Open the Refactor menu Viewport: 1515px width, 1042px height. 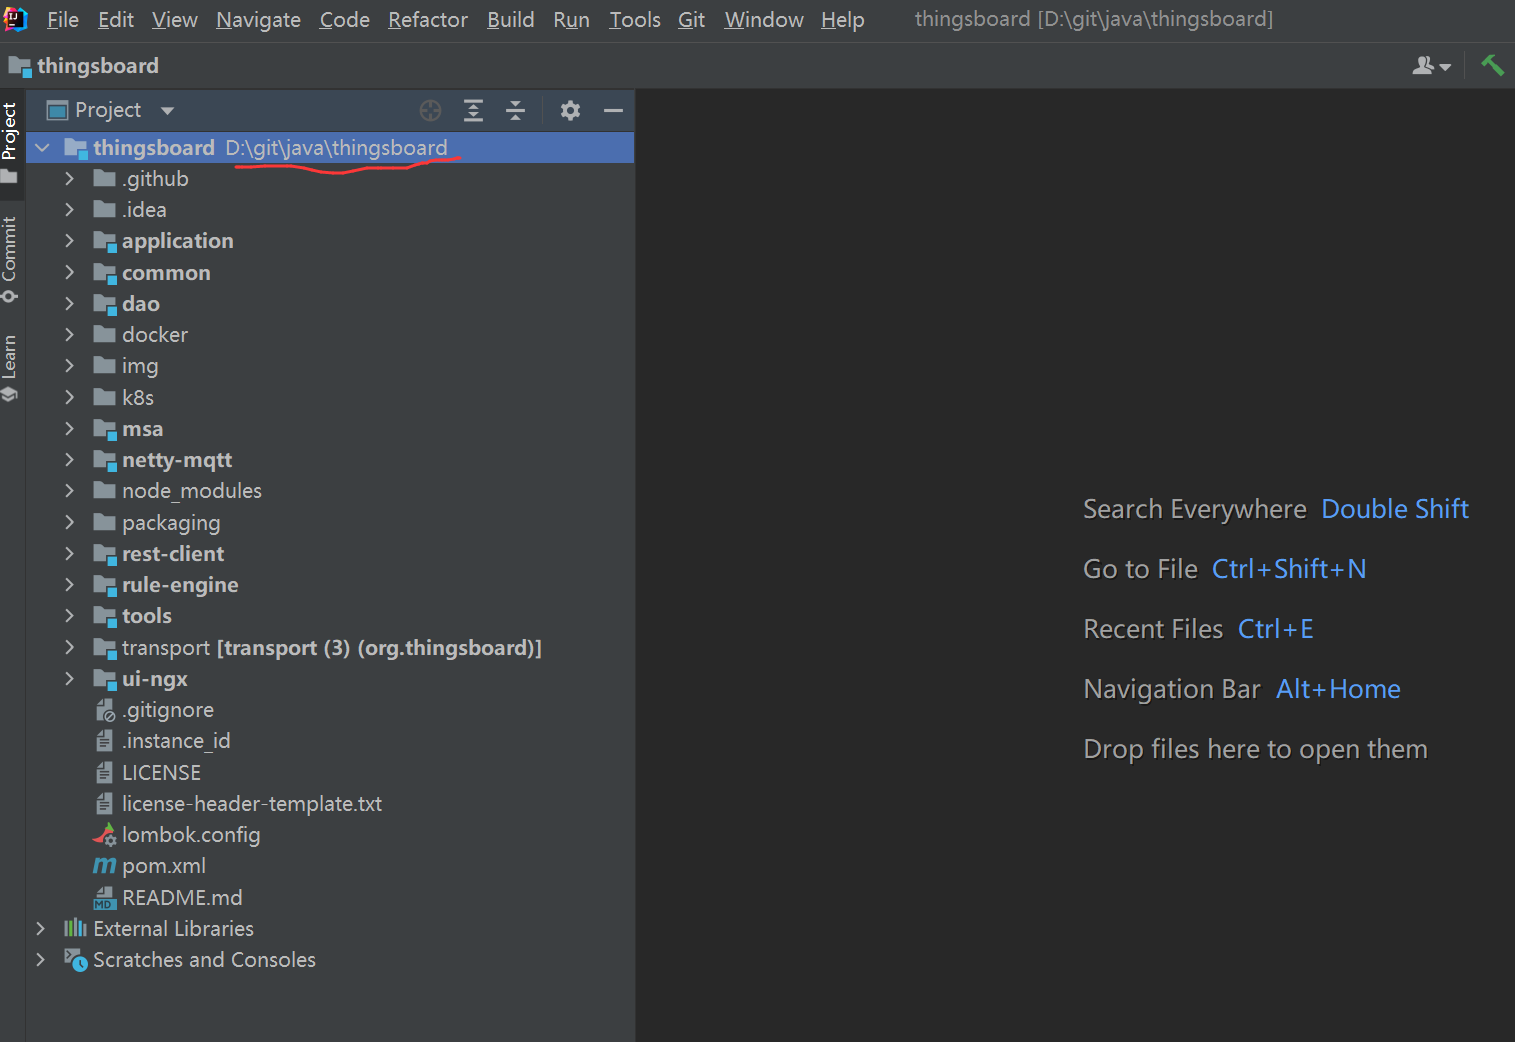[x=427, y=19]
